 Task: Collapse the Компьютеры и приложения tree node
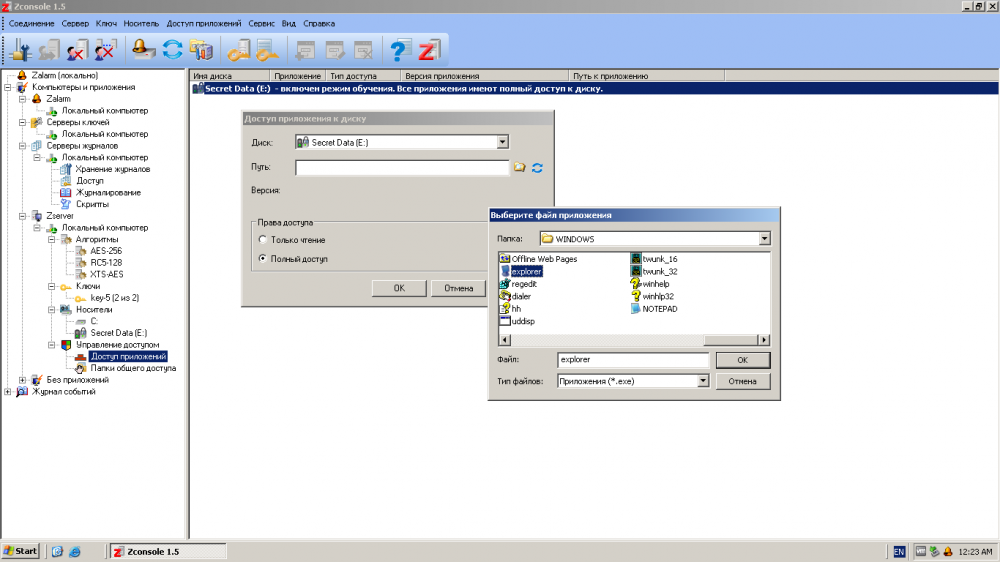pyautogui.click(x=8, y=87)
